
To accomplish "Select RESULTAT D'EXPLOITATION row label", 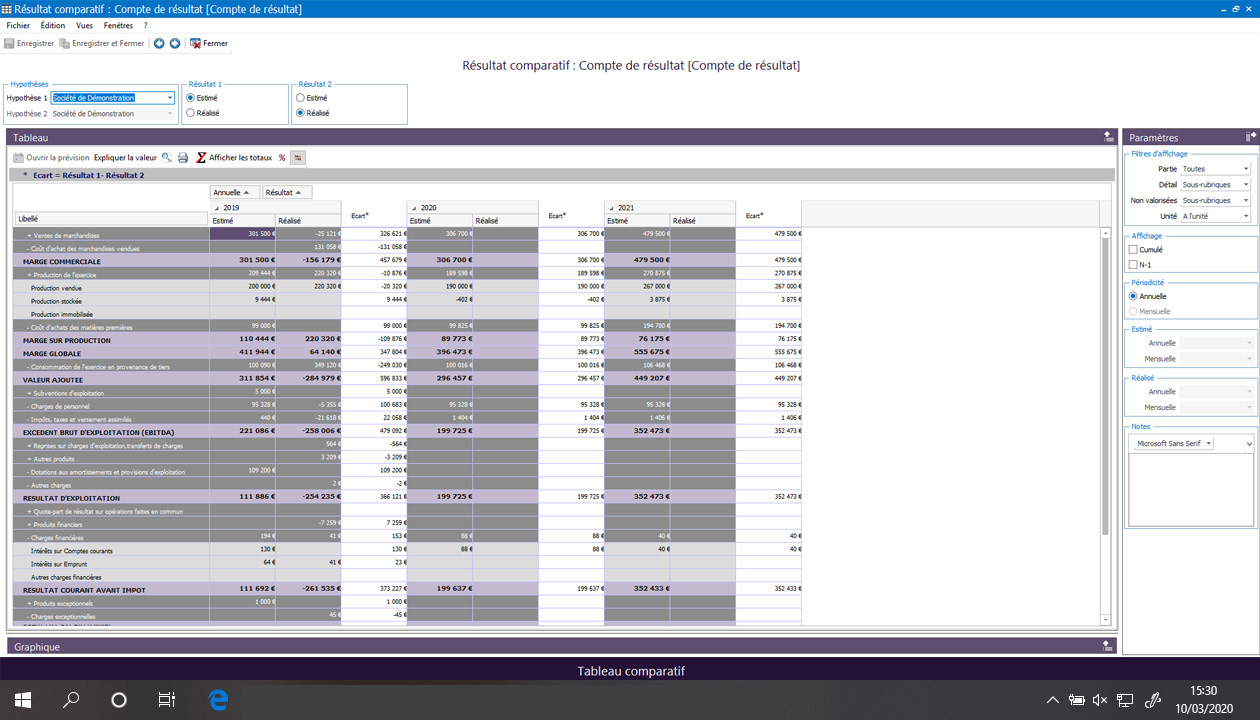I will [x=71, y=498].
